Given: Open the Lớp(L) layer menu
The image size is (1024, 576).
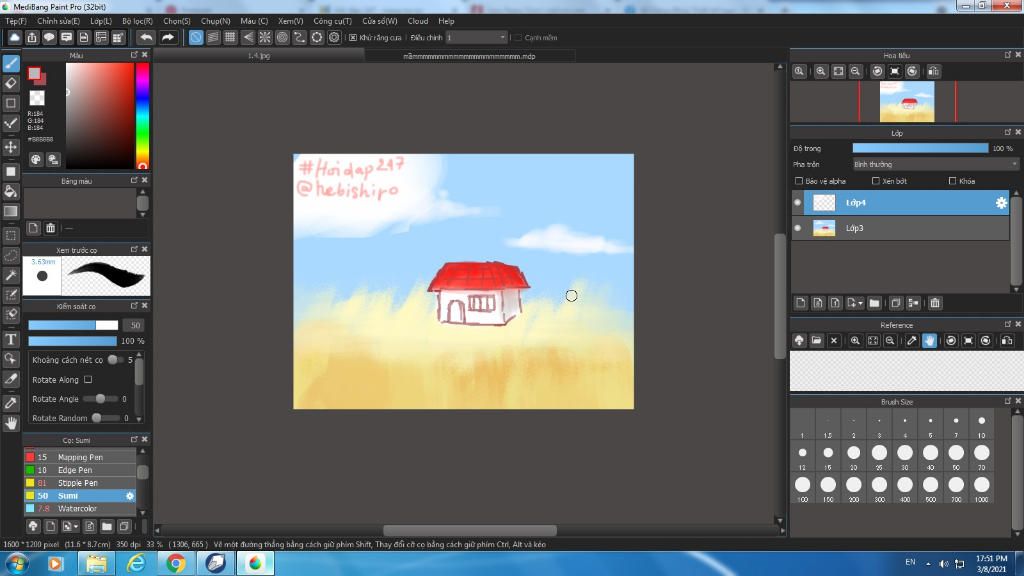Looking at the screenshot, I should click(101, 21).
